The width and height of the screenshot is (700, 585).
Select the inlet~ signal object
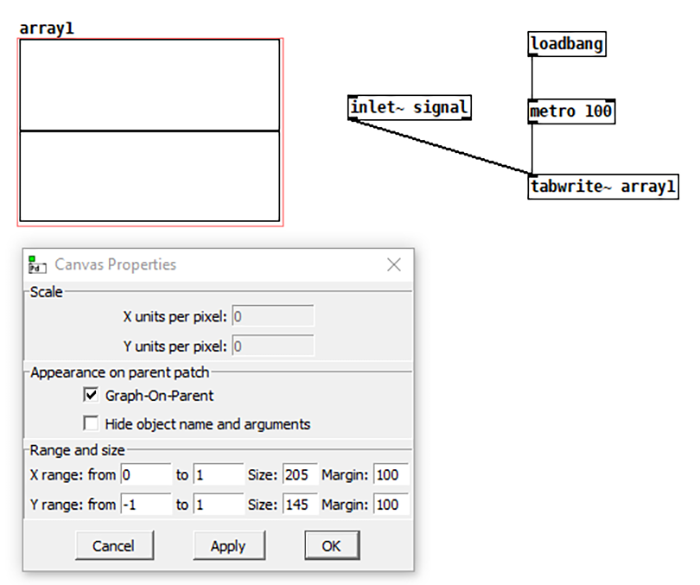click(x=409, y=107)
